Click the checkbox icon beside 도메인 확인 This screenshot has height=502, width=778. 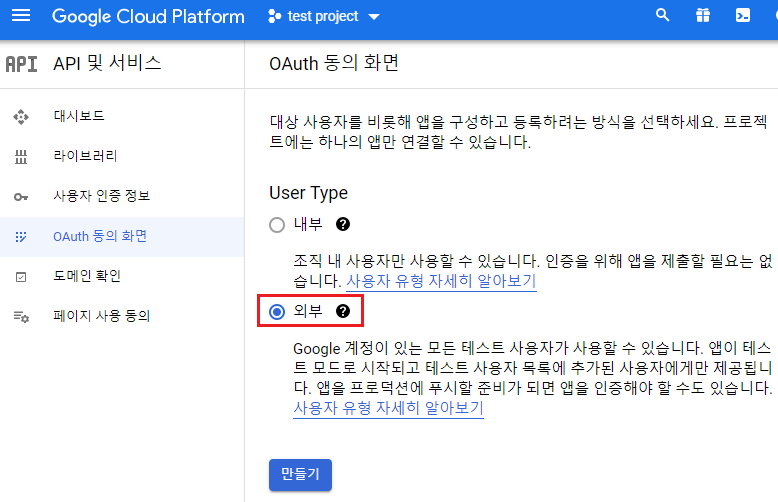pyautogui.click(x=21, y=277)
